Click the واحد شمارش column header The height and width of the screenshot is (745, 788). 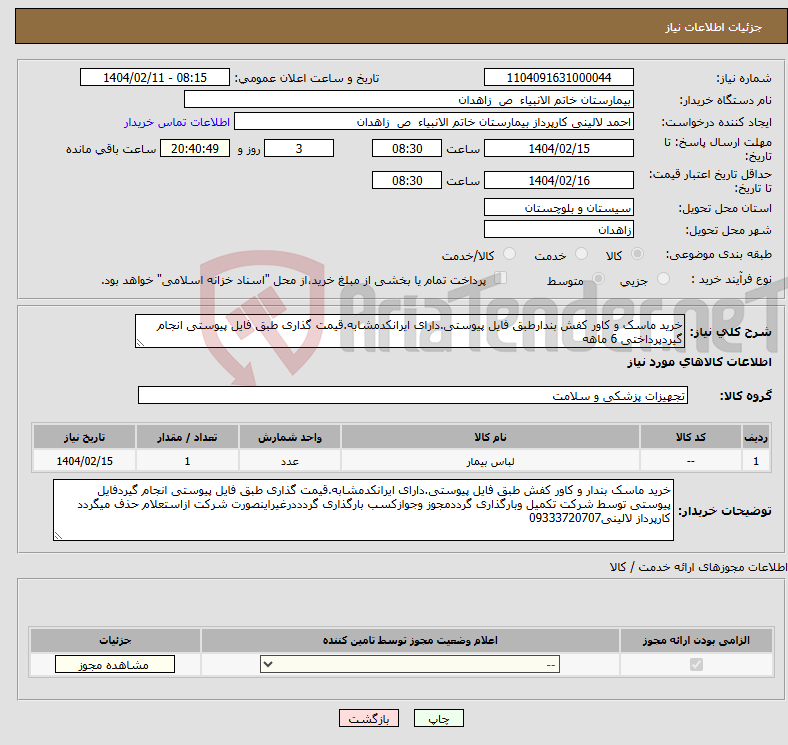(x=290, y=437)
